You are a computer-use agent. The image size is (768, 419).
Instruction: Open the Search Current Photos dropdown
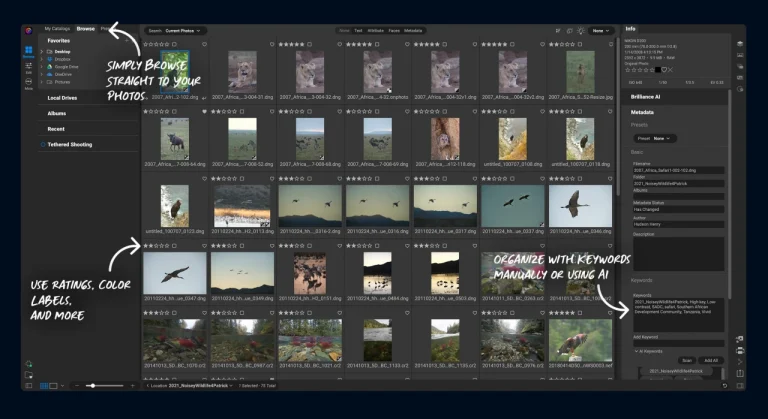pos(175,30)
